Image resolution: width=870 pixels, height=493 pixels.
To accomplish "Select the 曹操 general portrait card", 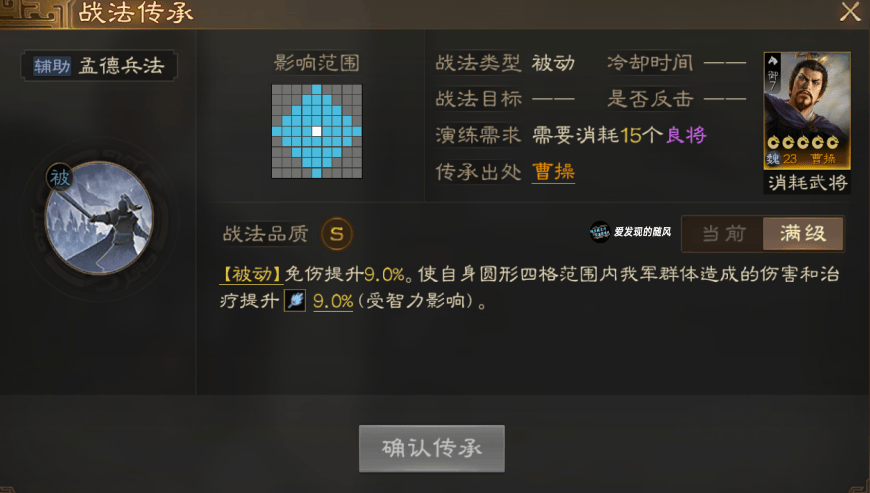I will [807, 110].
